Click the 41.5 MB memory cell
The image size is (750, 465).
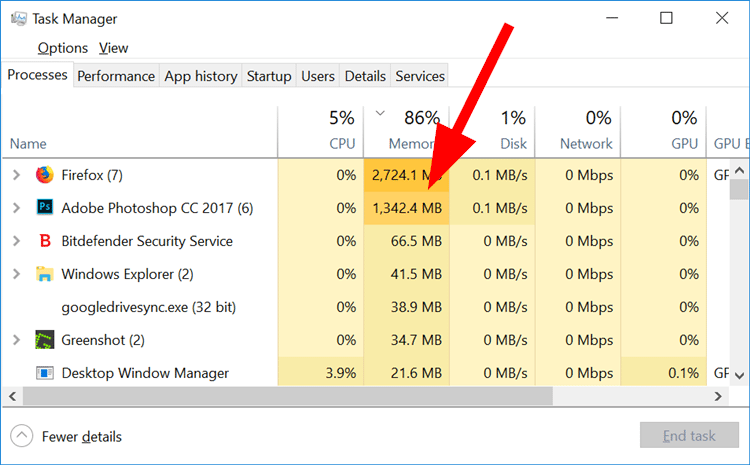[407, 274]
